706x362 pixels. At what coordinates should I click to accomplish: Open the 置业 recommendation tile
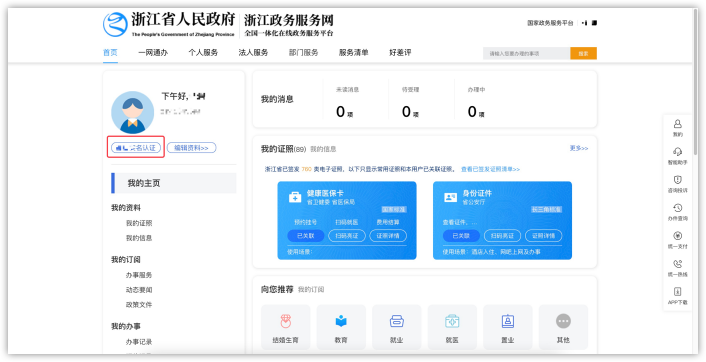point(508,327)
